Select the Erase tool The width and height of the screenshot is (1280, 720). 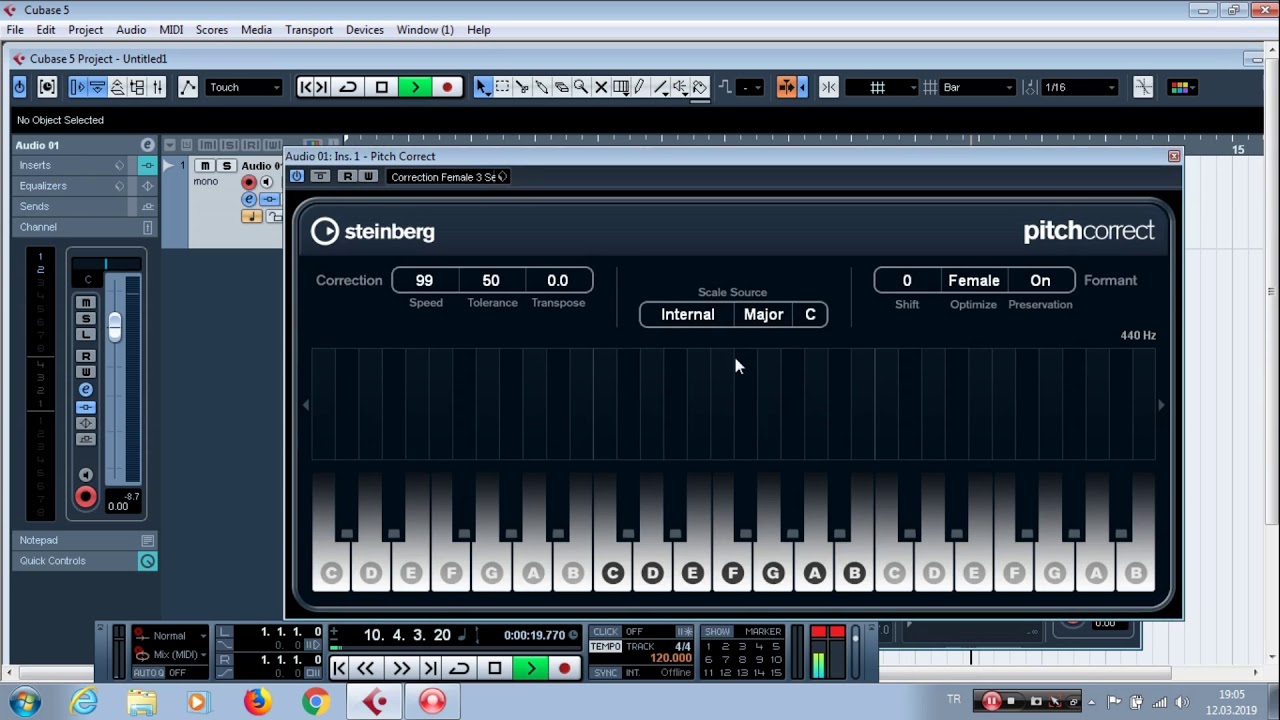coord(562,87)
